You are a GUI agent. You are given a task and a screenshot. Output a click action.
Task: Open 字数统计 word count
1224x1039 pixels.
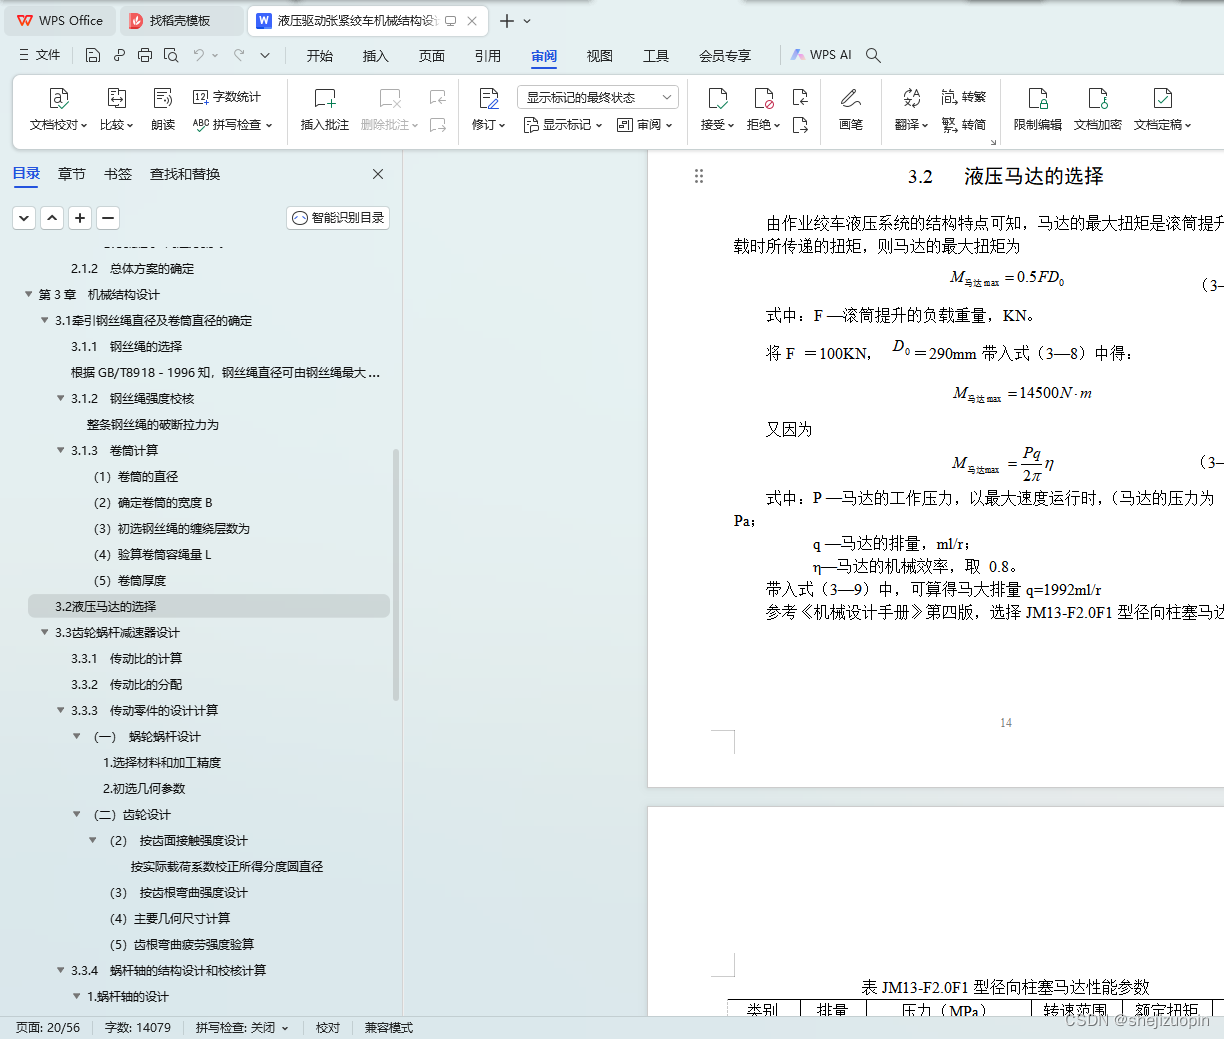pos(227,97)
